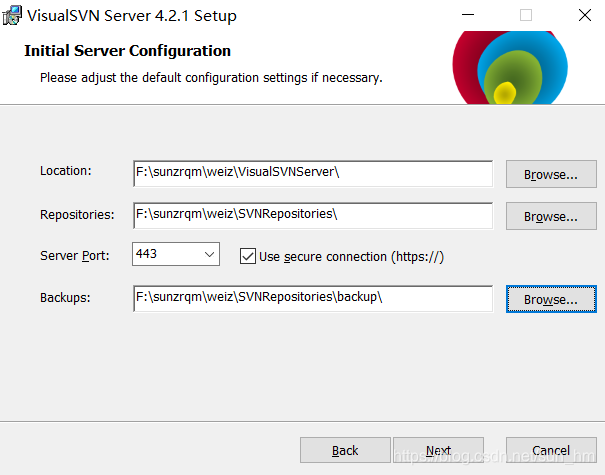Click the Location label
This screenshot has height=475, width=605.
tap(66, 171)
